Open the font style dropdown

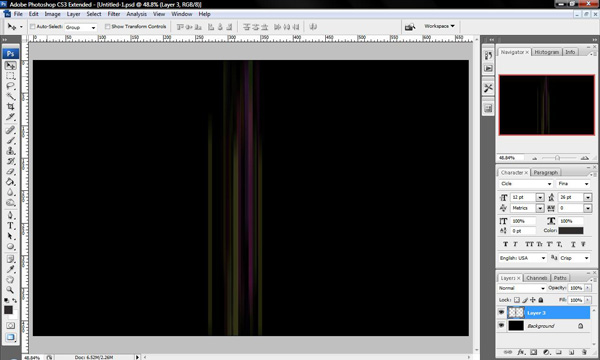tap(573, 184)
